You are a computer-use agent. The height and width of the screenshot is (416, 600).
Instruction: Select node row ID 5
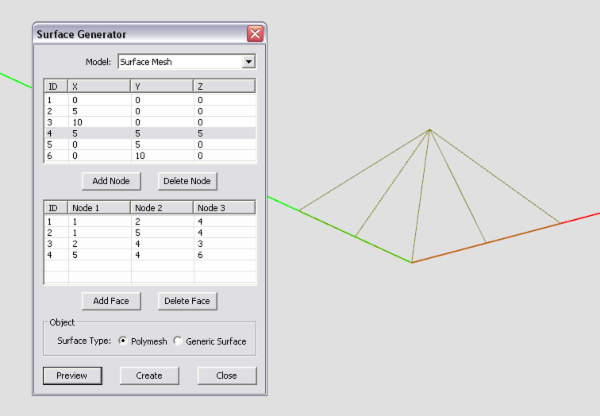click(150, 145)
